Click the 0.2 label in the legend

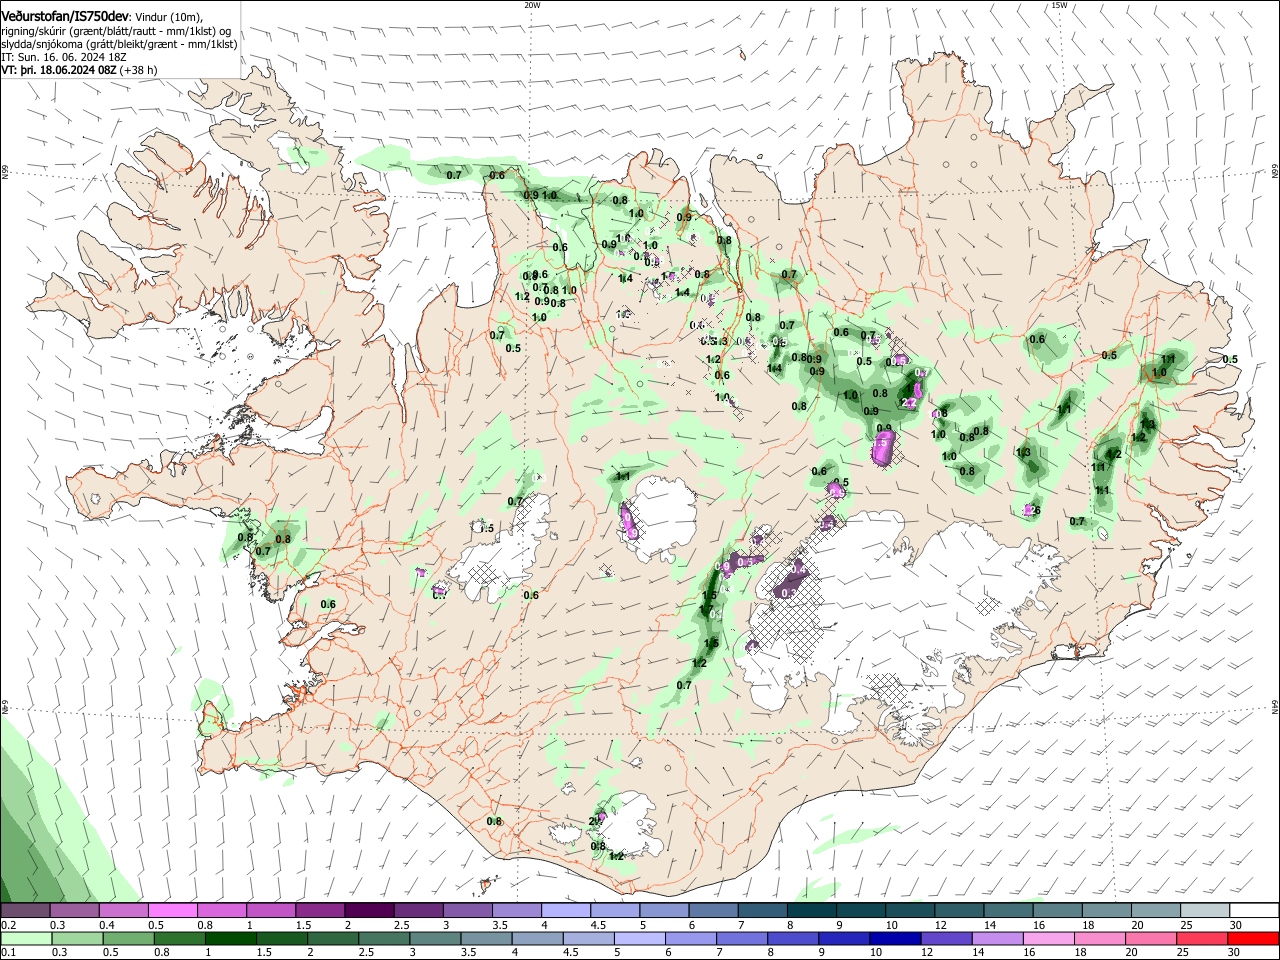tap(8, 925)
